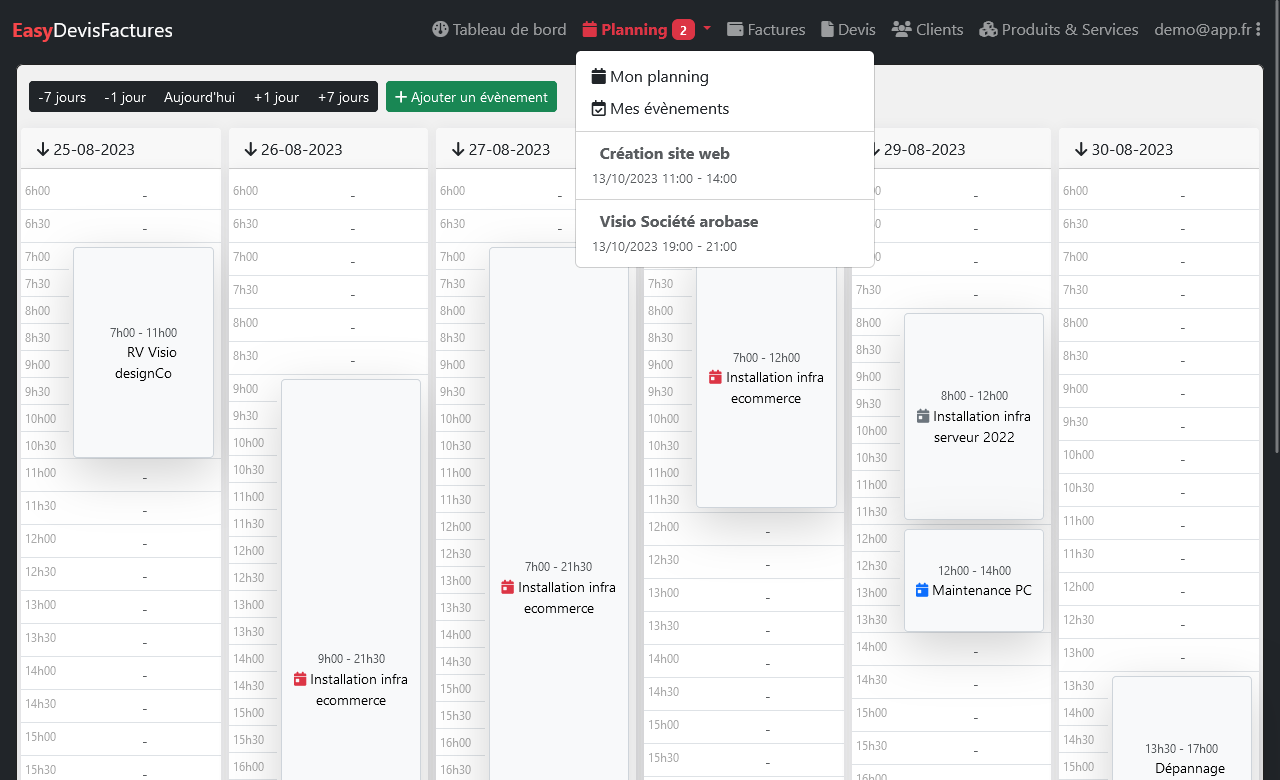Viewport: 1280px width, 780px height.
Task: Click the red Planning badge showing 2
Action: (683, 30)
